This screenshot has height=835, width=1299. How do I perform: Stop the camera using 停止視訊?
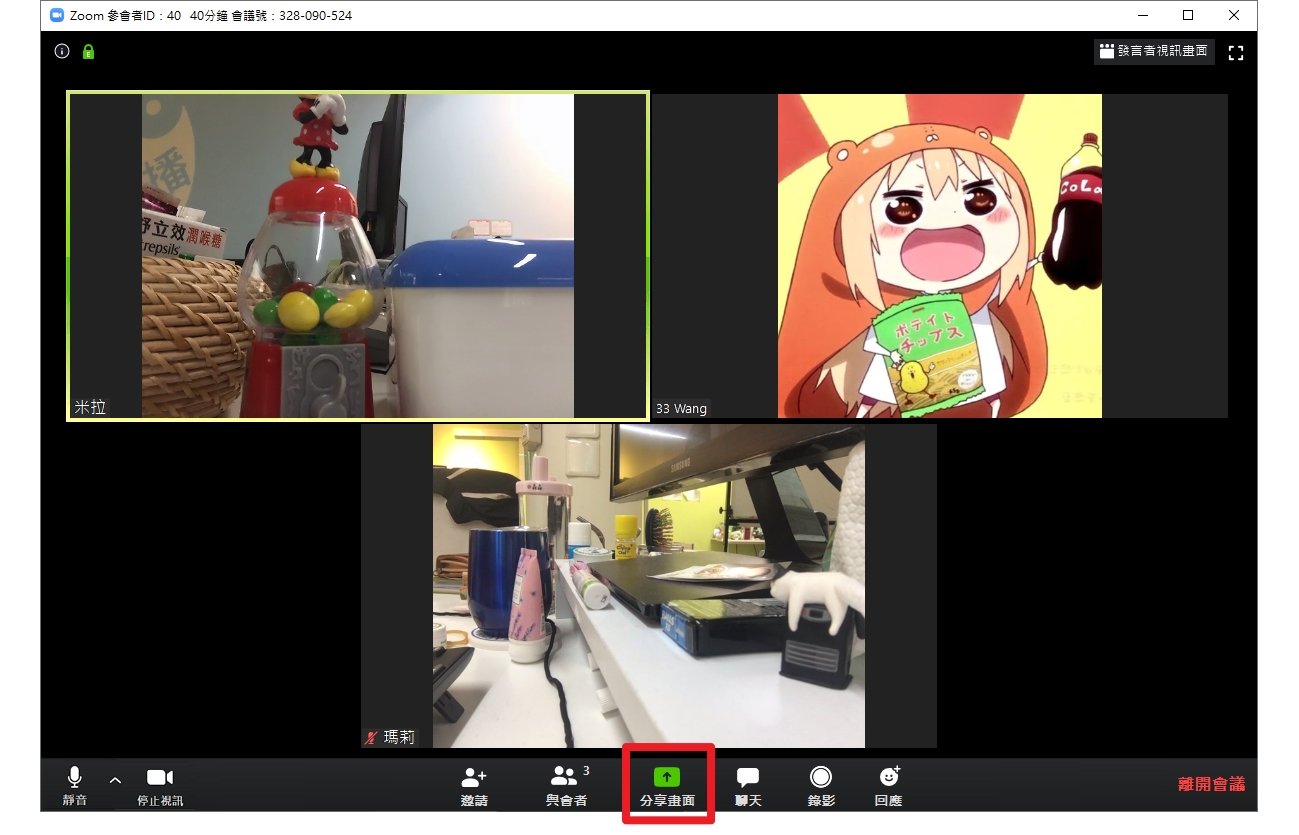point(160,787)
